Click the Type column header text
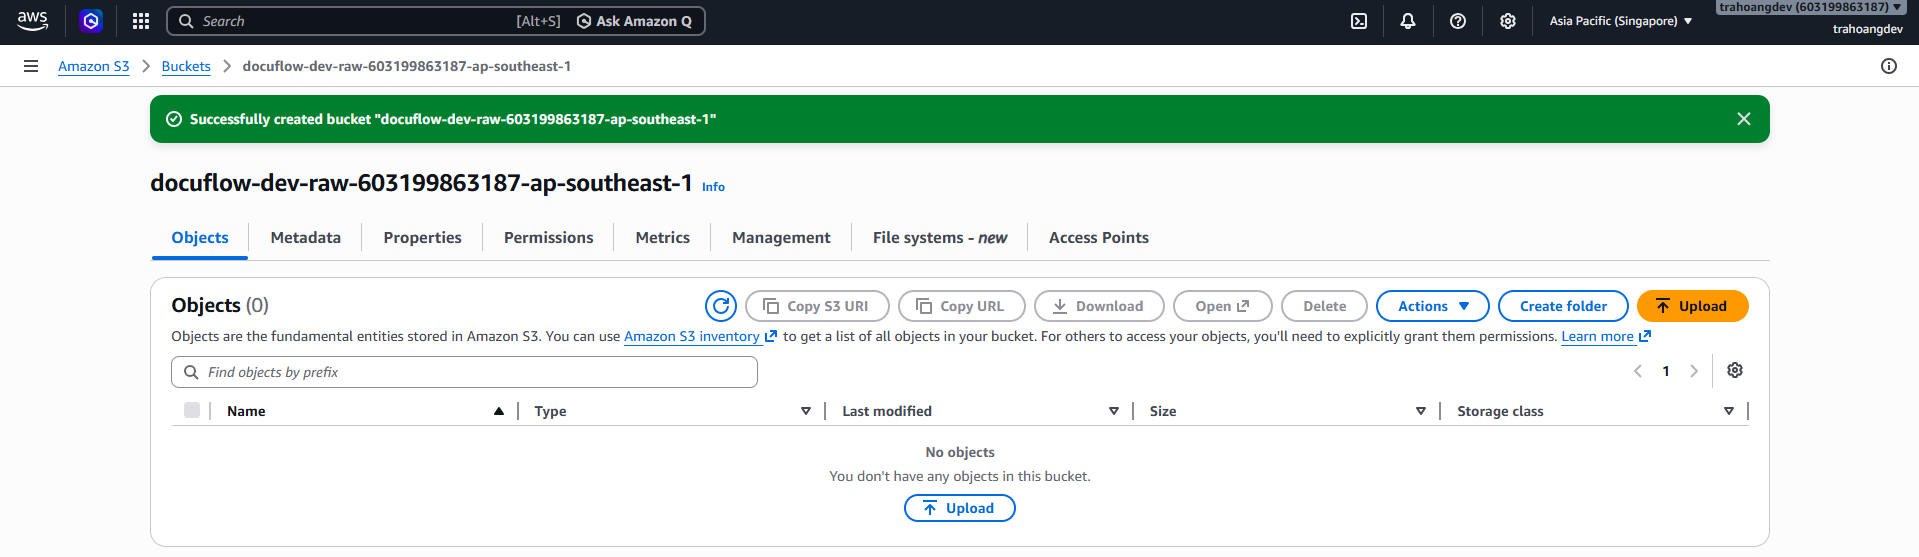The width and height of the screenshot is (1919, 557). (550, 411)
